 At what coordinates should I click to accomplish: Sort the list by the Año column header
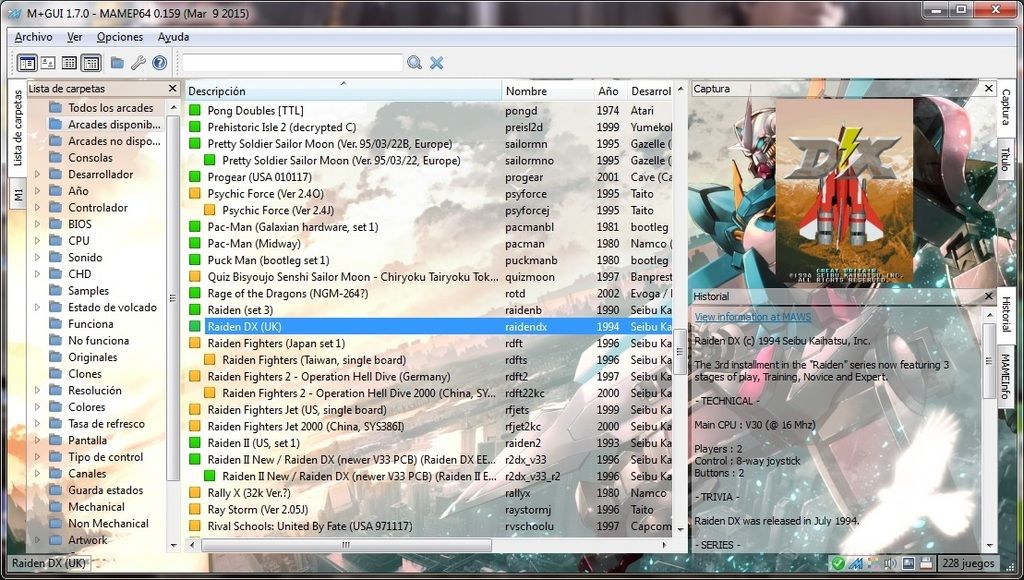[609, 91]
